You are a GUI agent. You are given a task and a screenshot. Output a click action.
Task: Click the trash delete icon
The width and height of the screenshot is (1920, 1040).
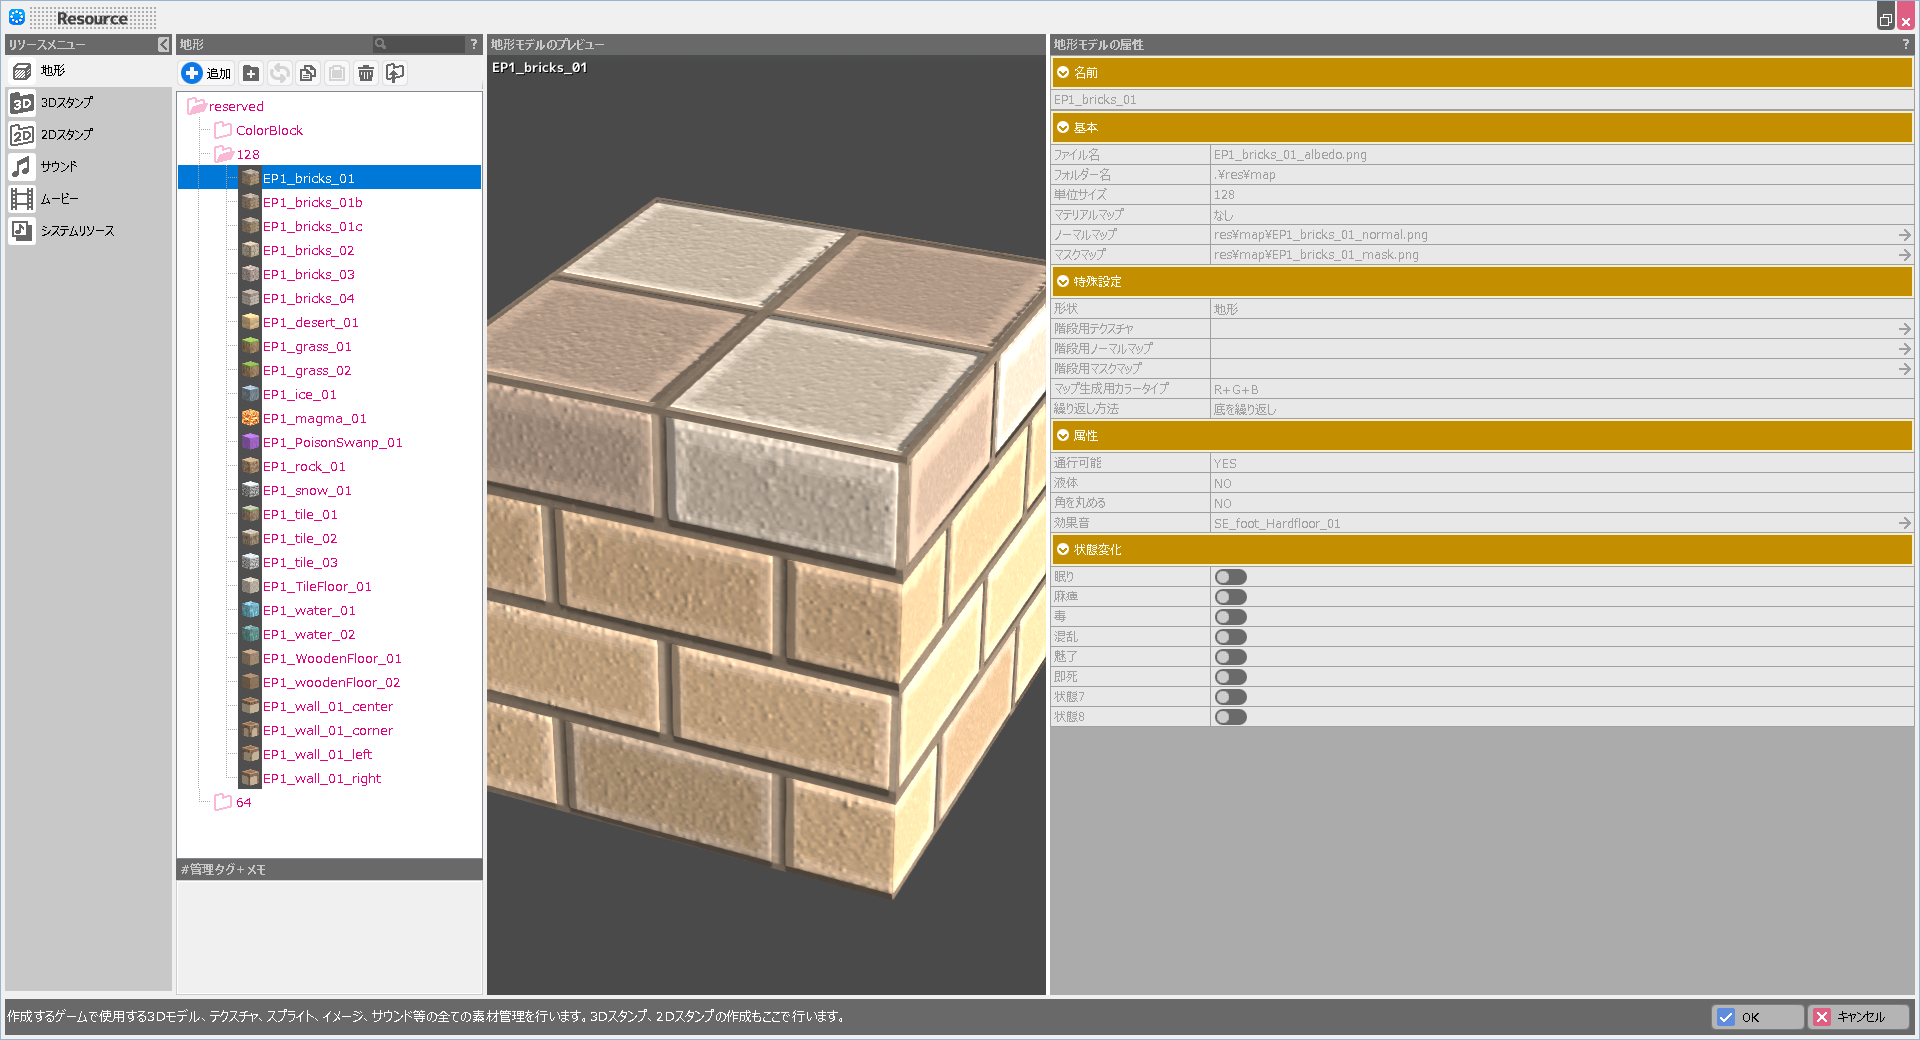click(x=366, y=73)
